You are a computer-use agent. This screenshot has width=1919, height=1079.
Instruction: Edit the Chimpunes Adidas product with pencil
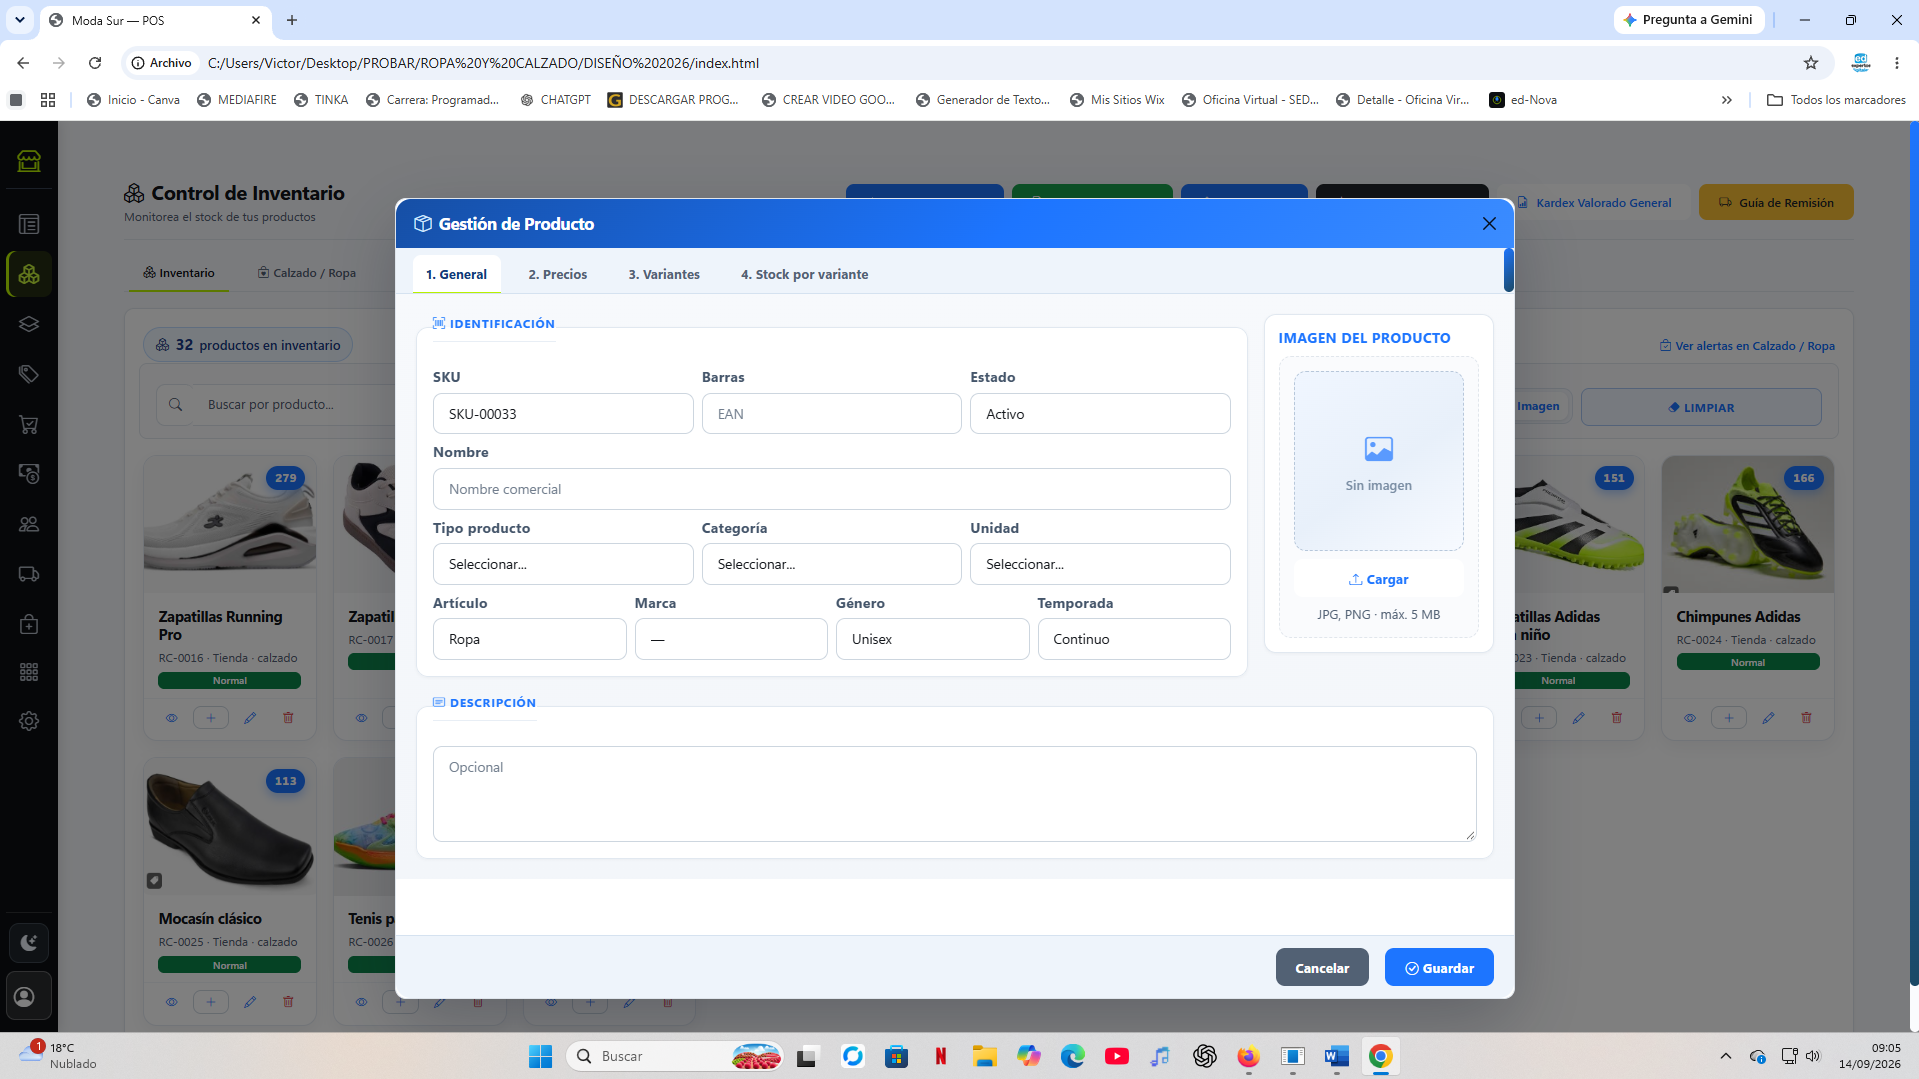(1768, 718)
